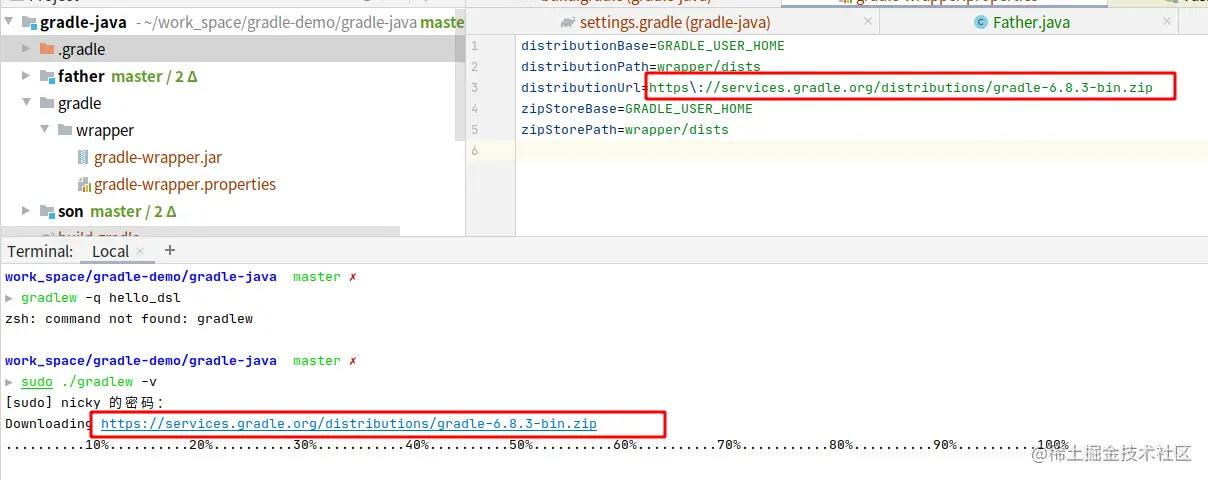Select the wrapper folder name
Image resolution: width=1208 pixels, height=480 pixels.
[x=105, y=130]
